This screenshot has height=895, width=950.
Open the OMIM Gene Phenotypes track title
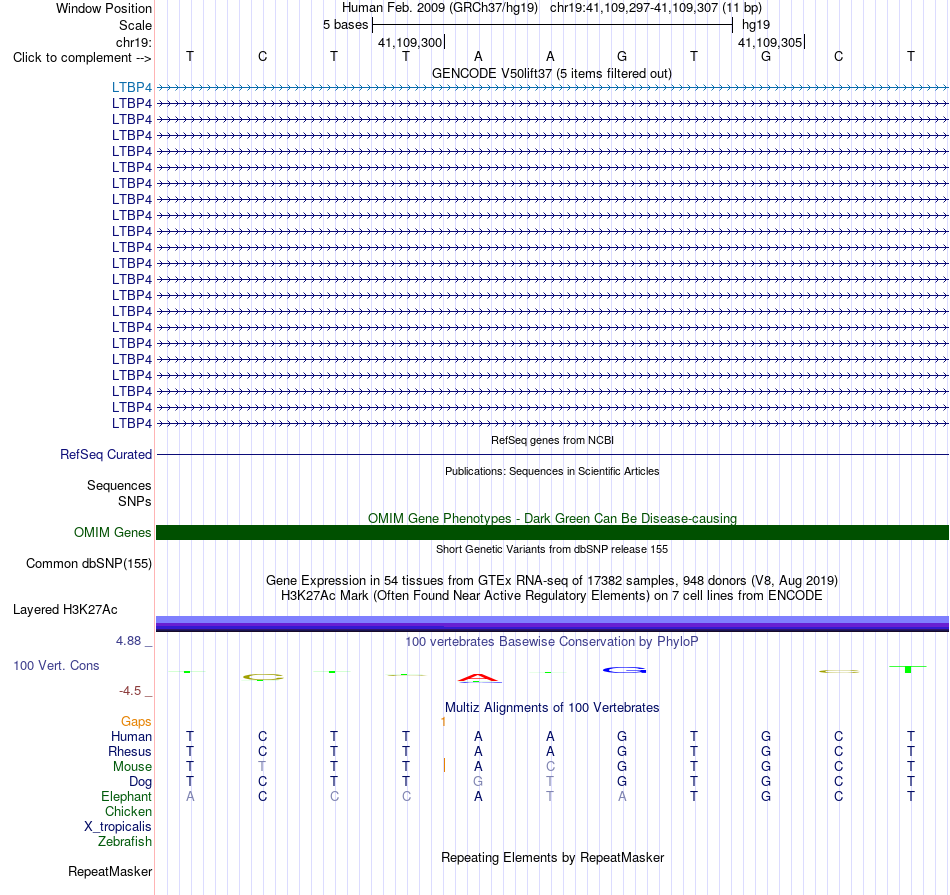pyautogui.click(x=552, y=519)
